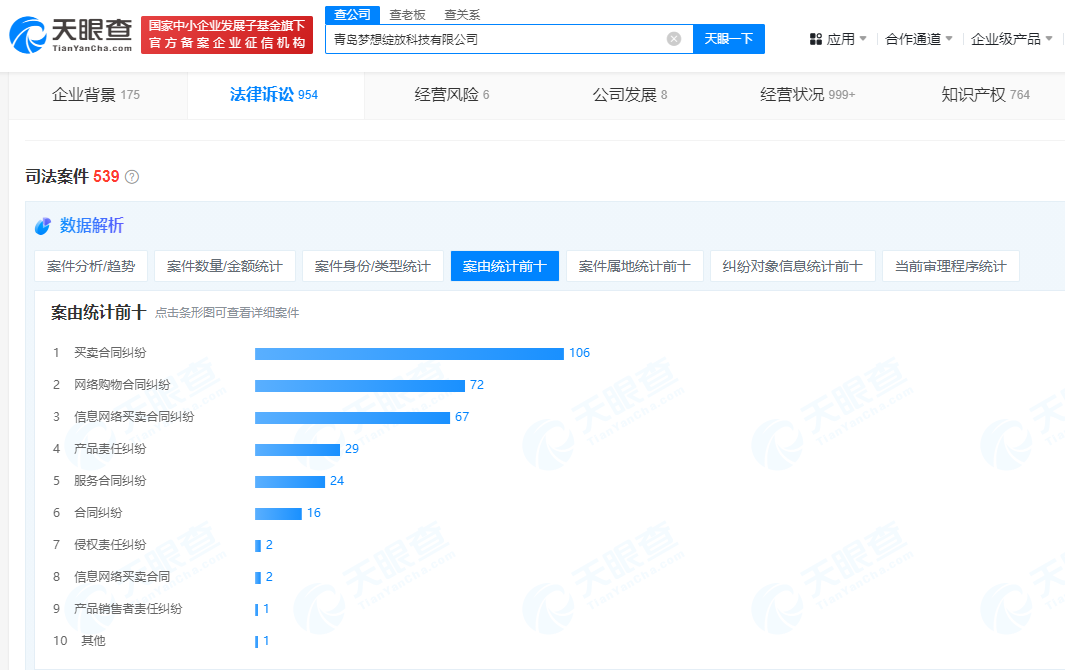Open the 经营风险 tab
This screenshot has height=670, width=1065.
pyautogui.click(x=452, y=95)
